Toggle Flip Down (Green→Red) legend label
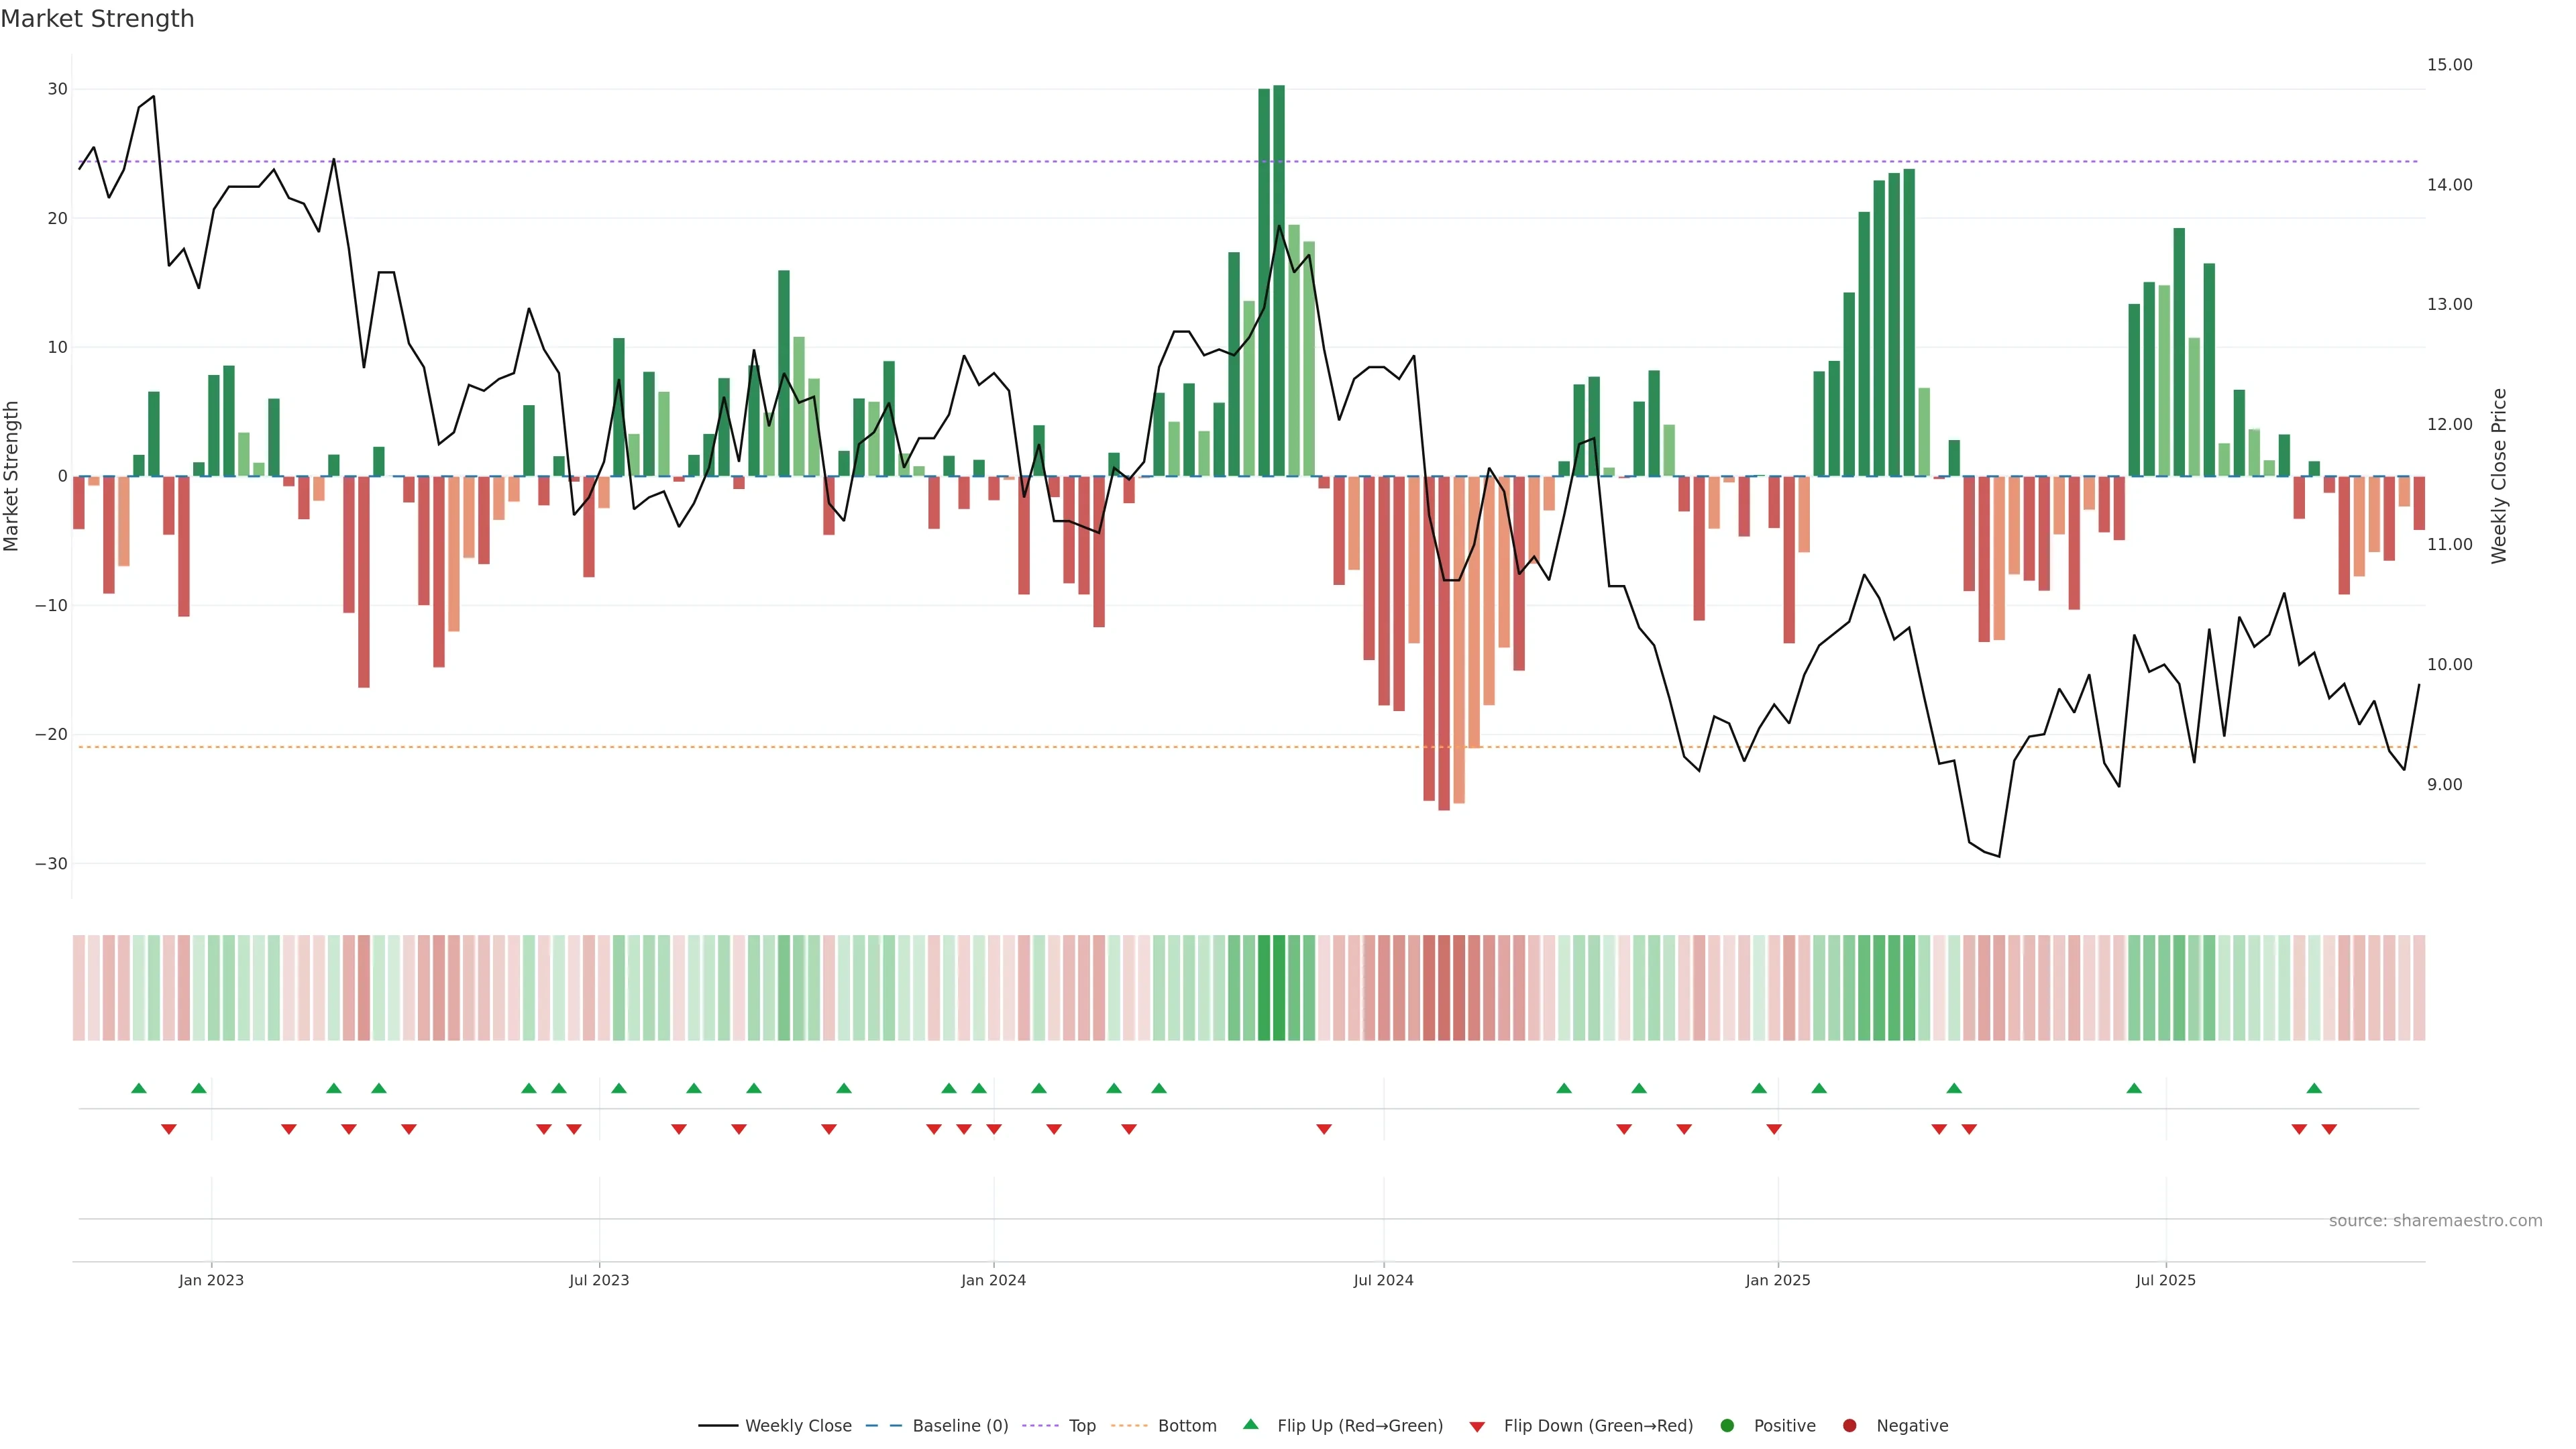 [x=1598, y=1425]
